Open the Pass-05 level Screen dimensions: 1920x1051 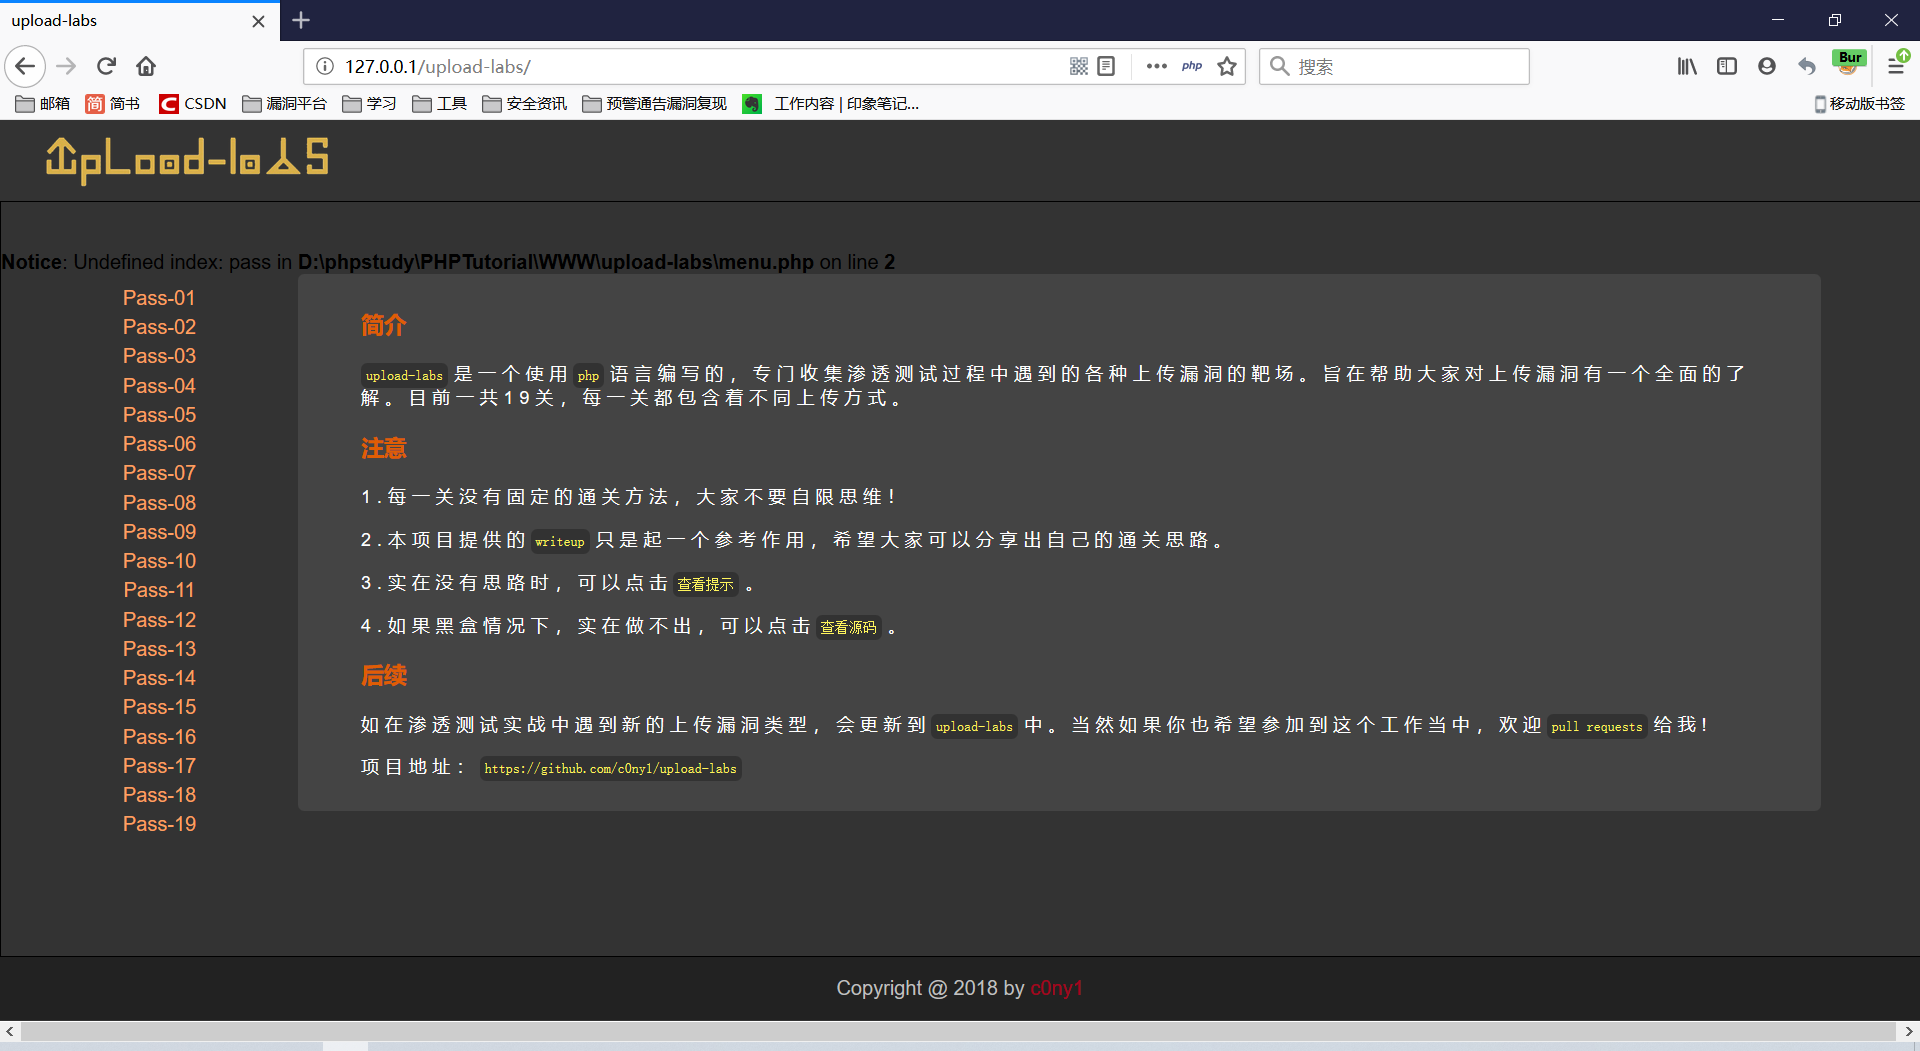[x=159, y=415]
